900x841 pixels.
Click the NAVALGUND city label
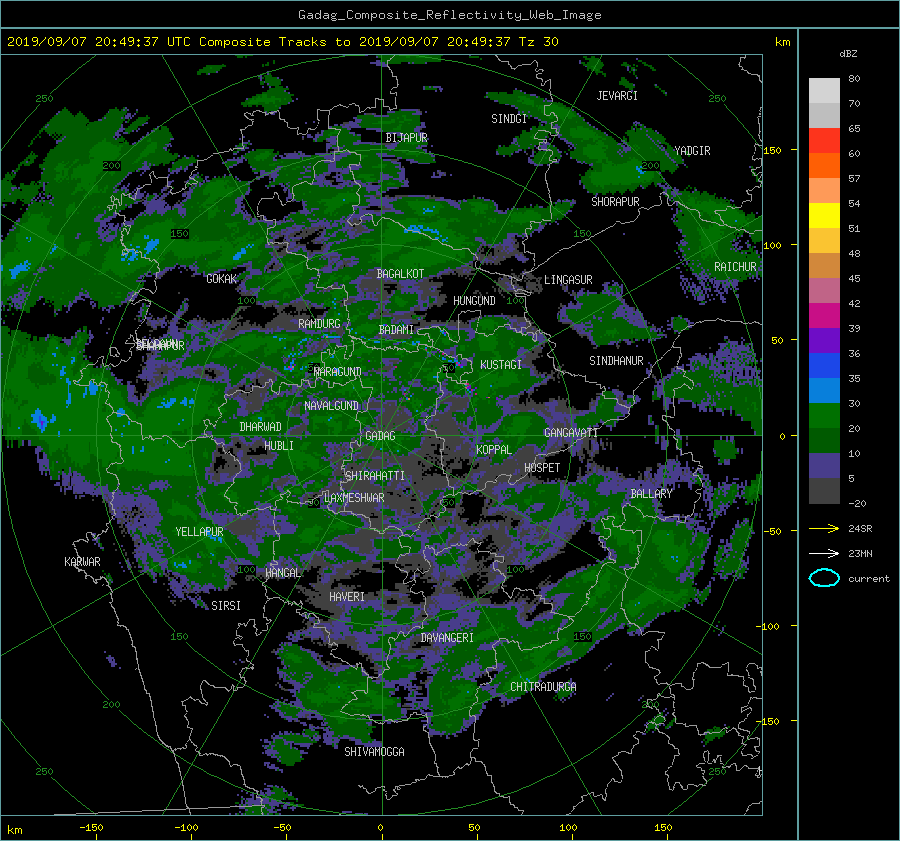coord(331,406)
